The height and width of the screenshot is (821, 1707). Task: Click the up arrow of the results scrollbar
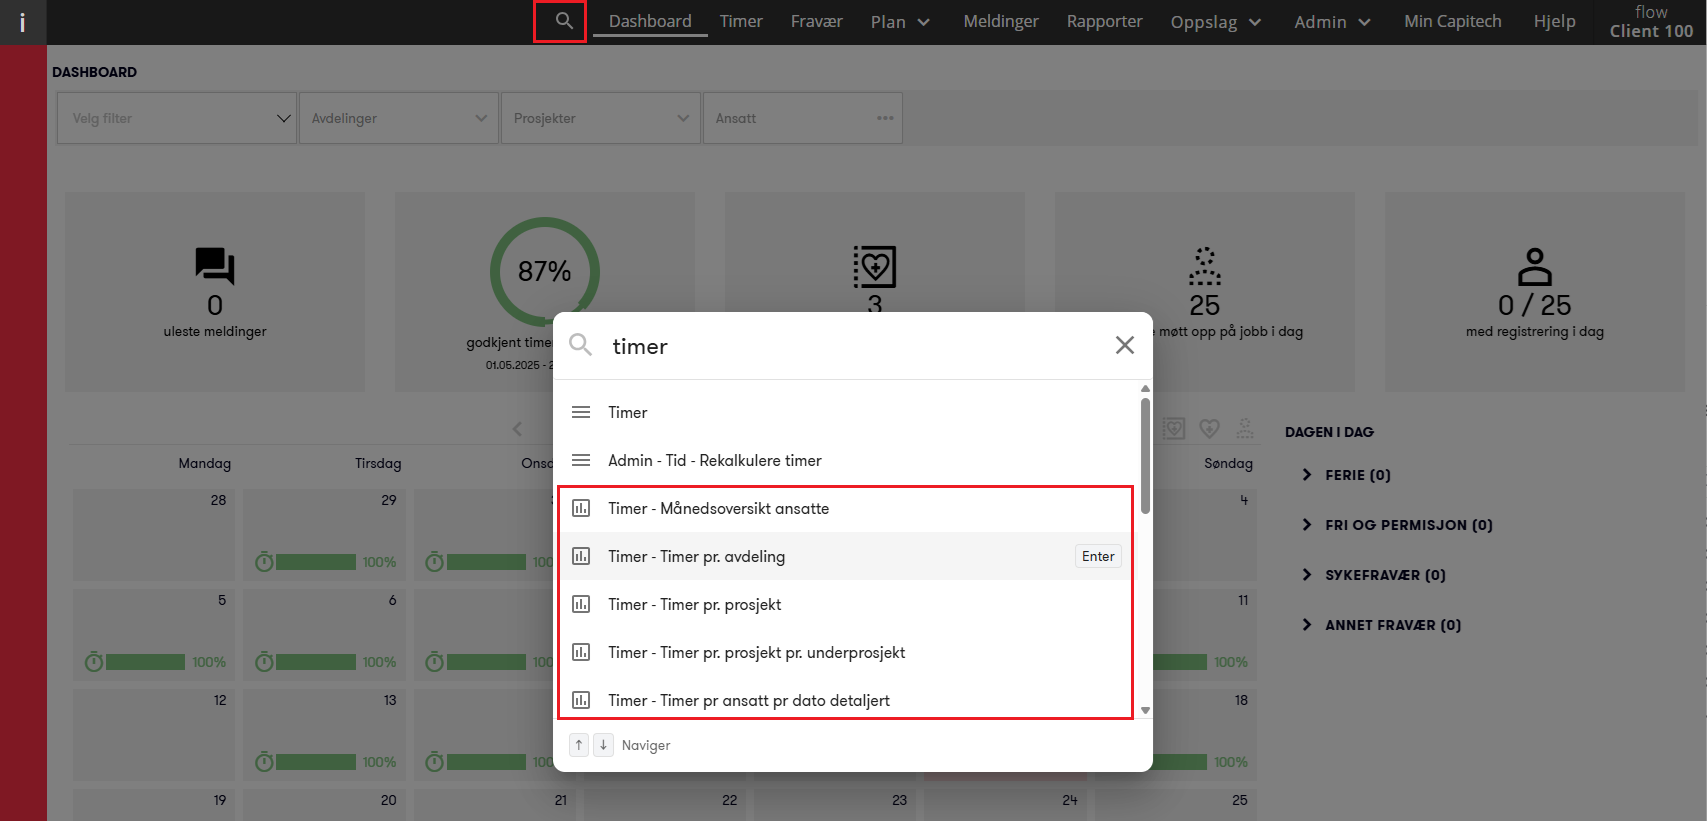[1145, 389]
